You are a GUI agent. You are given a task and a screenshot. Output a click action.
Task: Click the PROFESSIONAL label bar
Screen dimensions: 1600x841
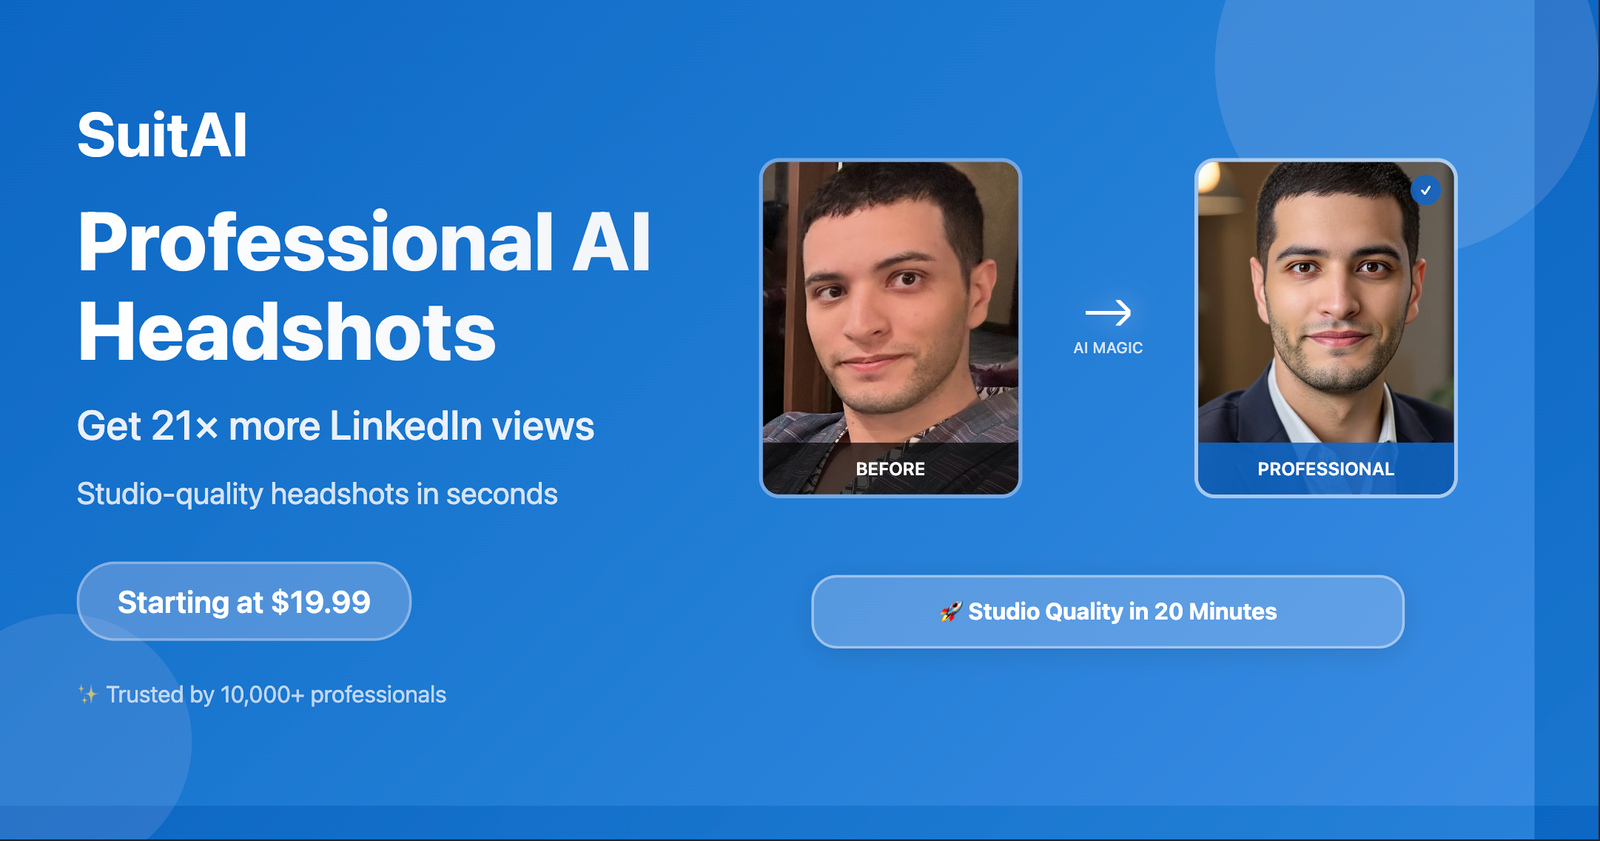1326,469
